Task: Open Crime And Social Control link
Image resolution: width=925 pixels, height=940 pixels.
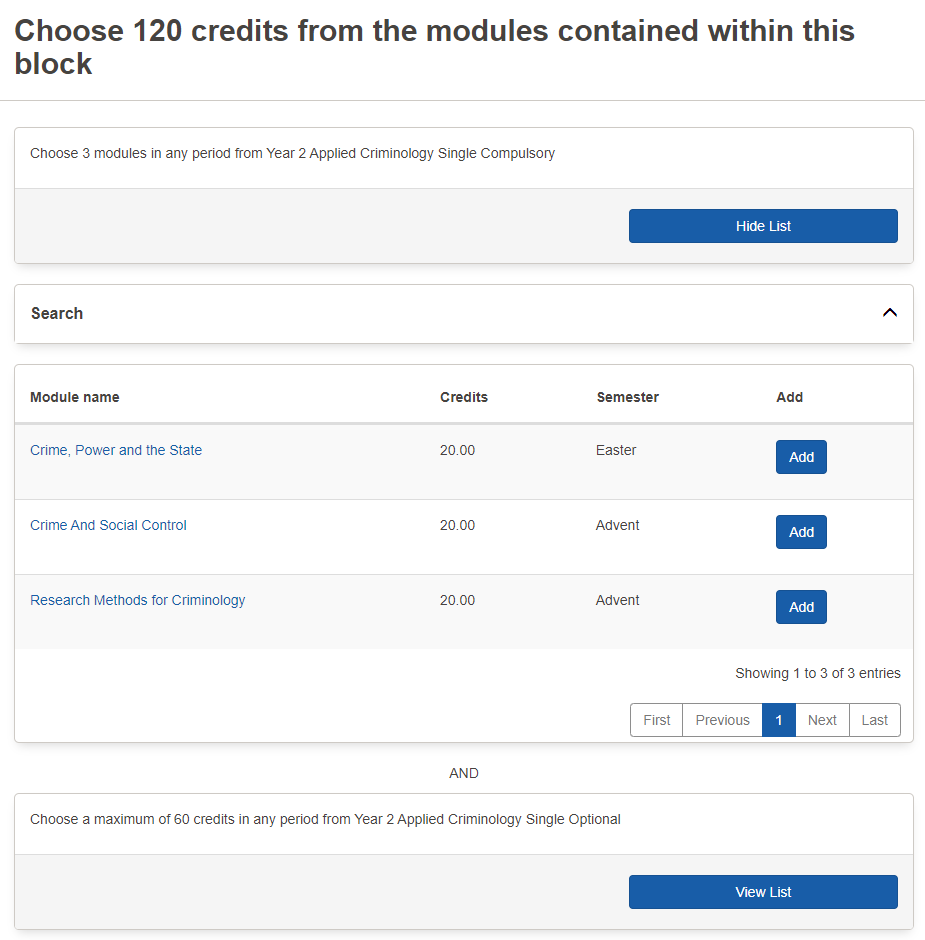Action: [x=108, y=525]
